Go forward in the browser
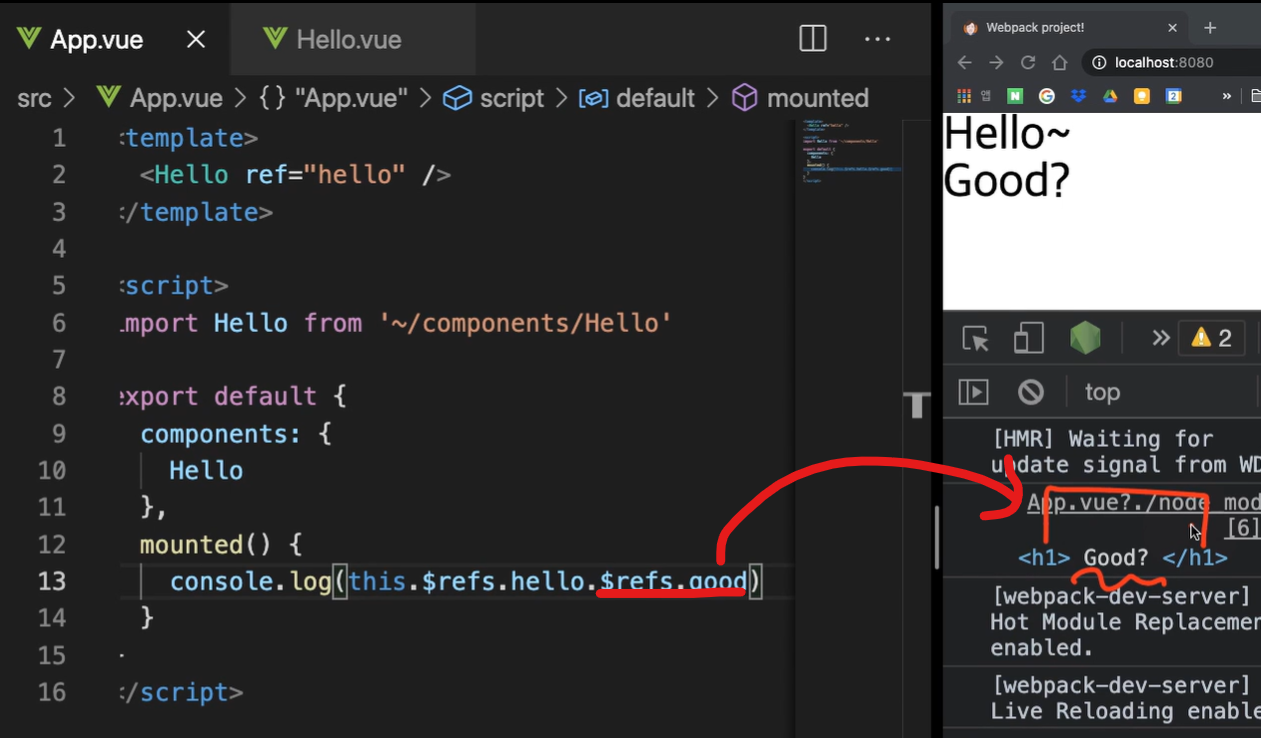1261x738 pixels. click(996, 62)
